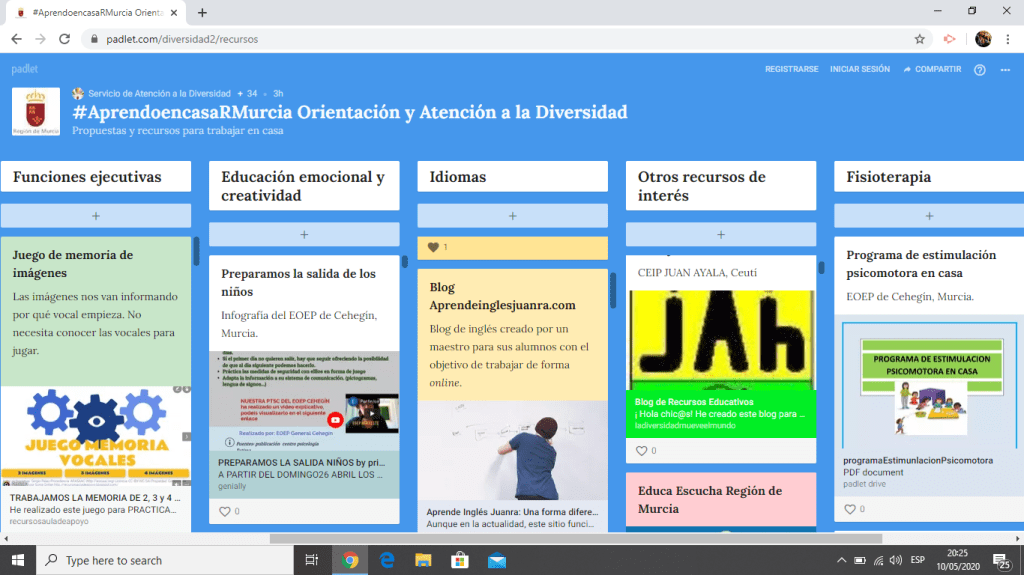Click INICIAR SESIÓN to log in

(x=859, y=70)
